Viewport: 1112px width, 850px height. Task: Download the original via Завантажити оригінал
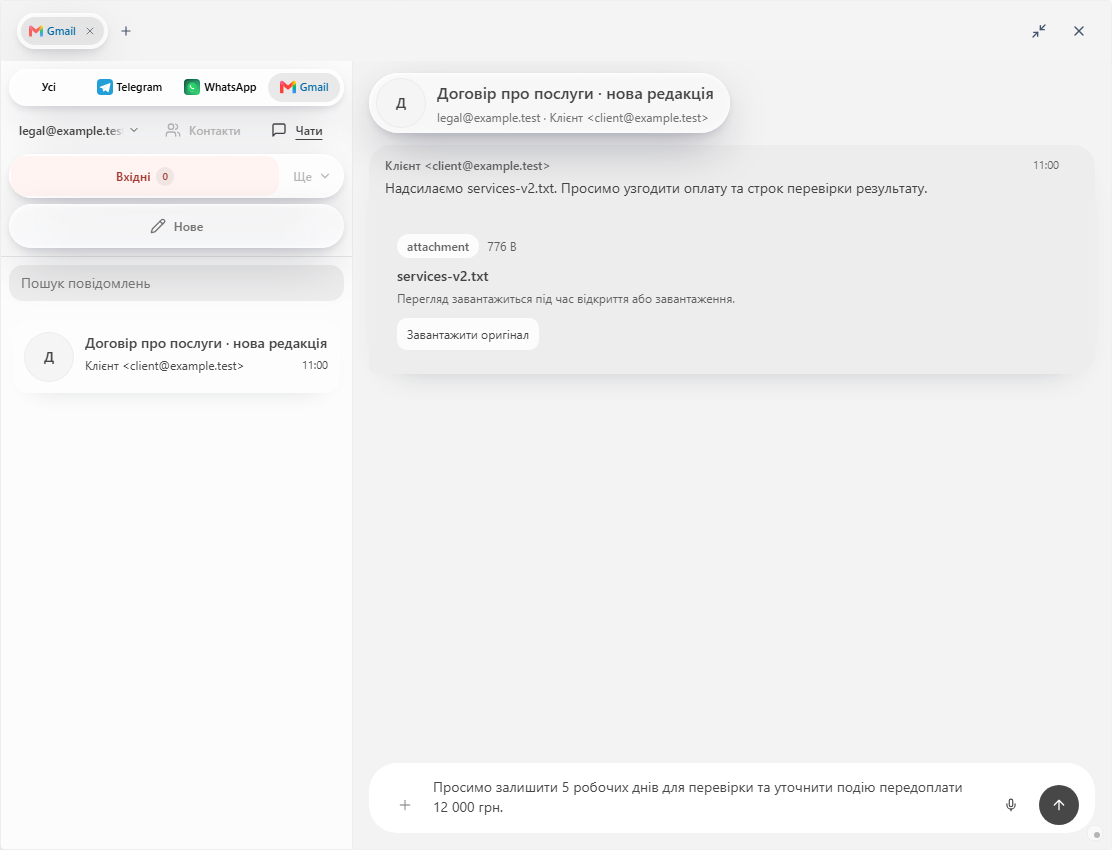[468, 335]
